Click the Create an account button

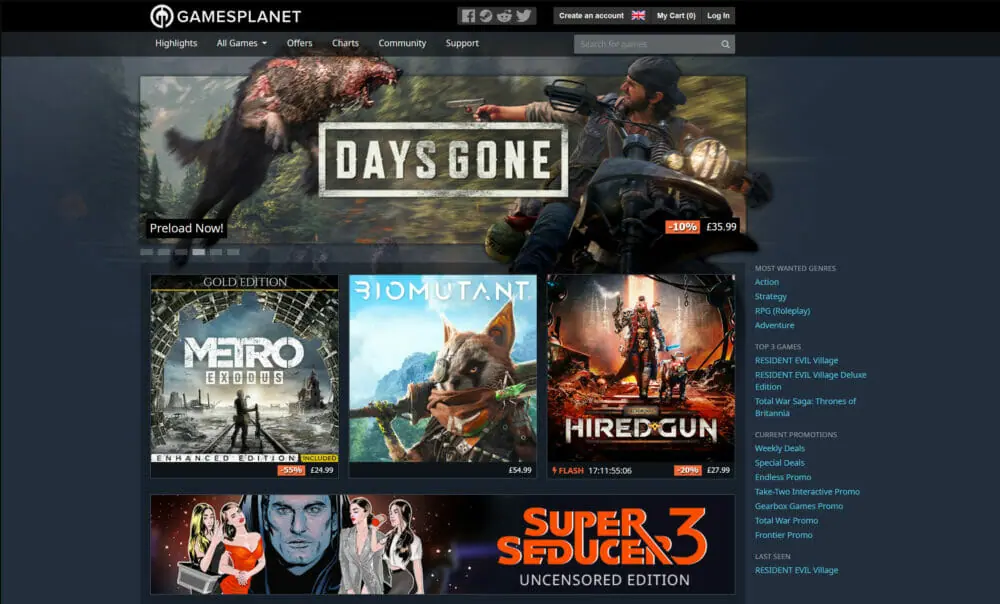point(591,16)
